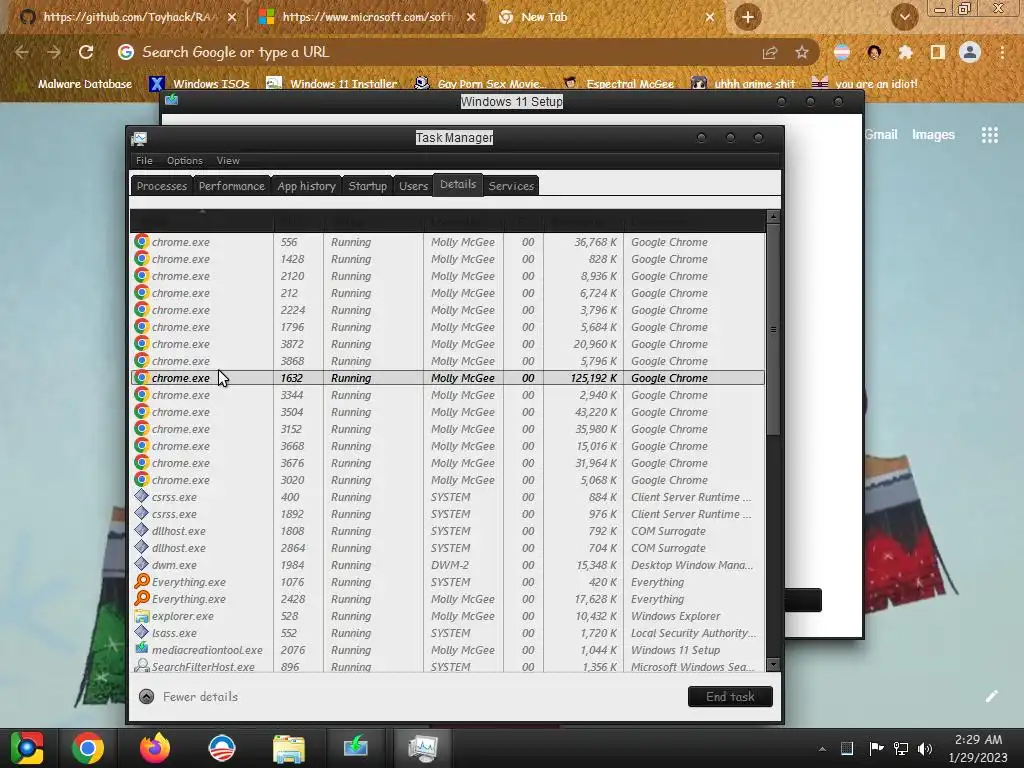Open Google apps grid icon
The height and width of the screenshot is (768, 1024).
click(x=990, y=135)
